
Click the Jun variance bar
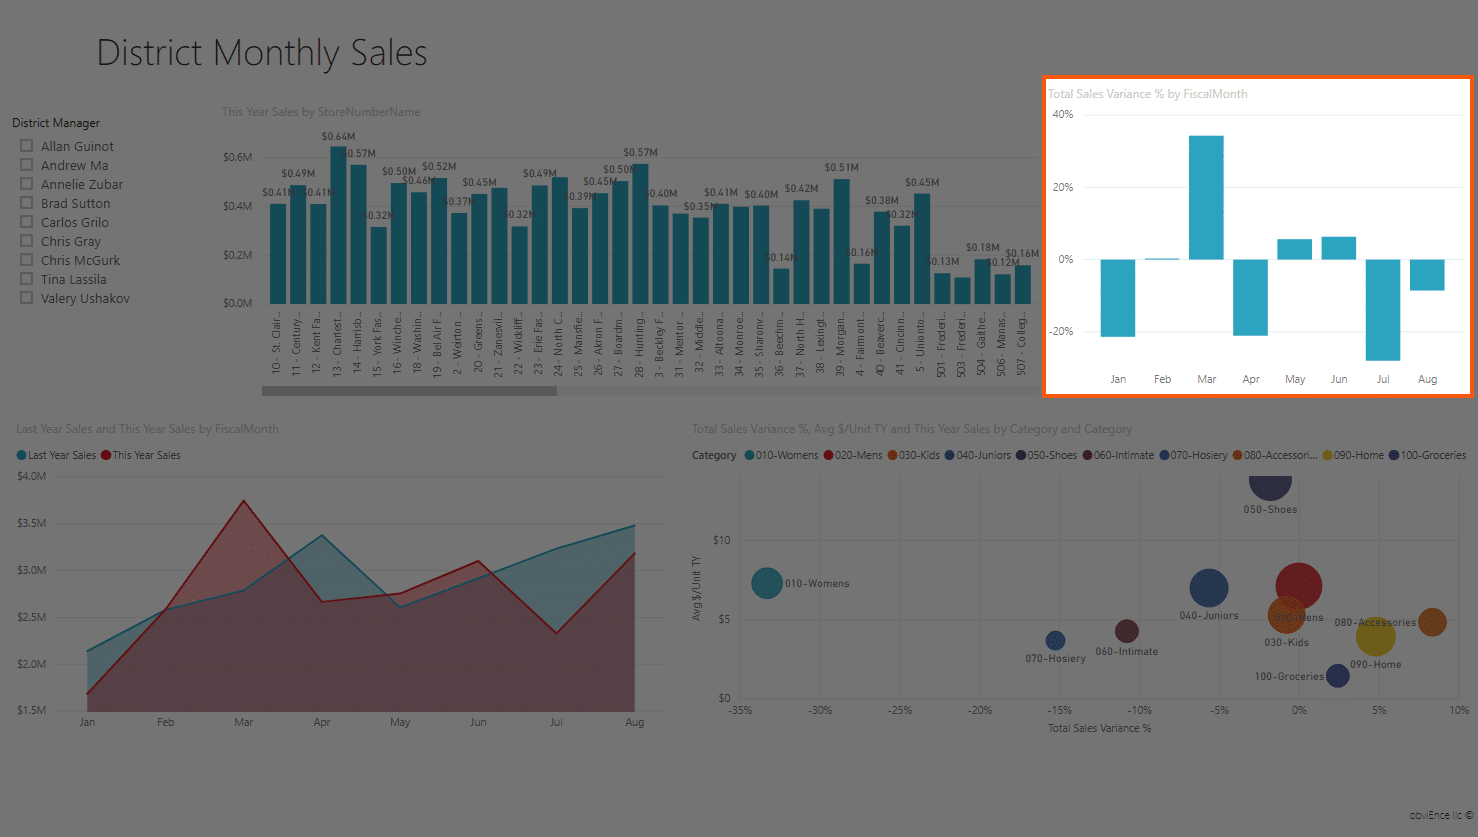(1338, 248)
